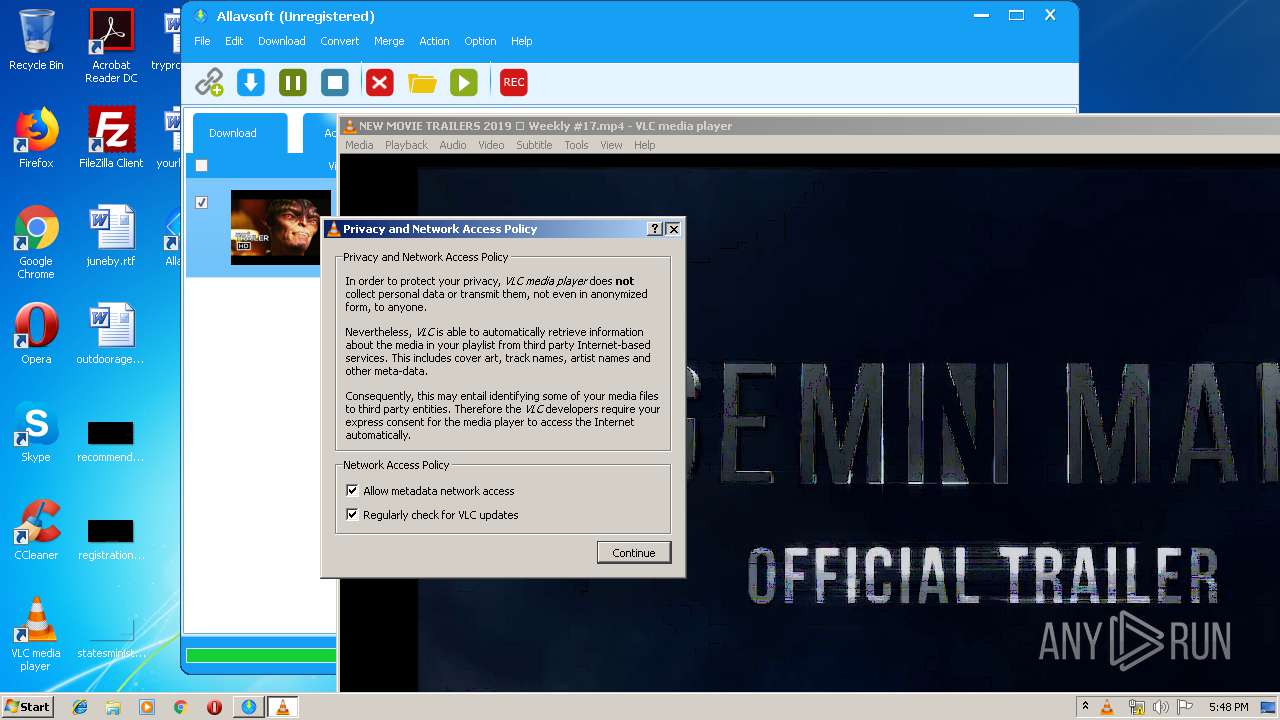
Task: Select CCleaner desktop shortcut
Action: [36, 530]
